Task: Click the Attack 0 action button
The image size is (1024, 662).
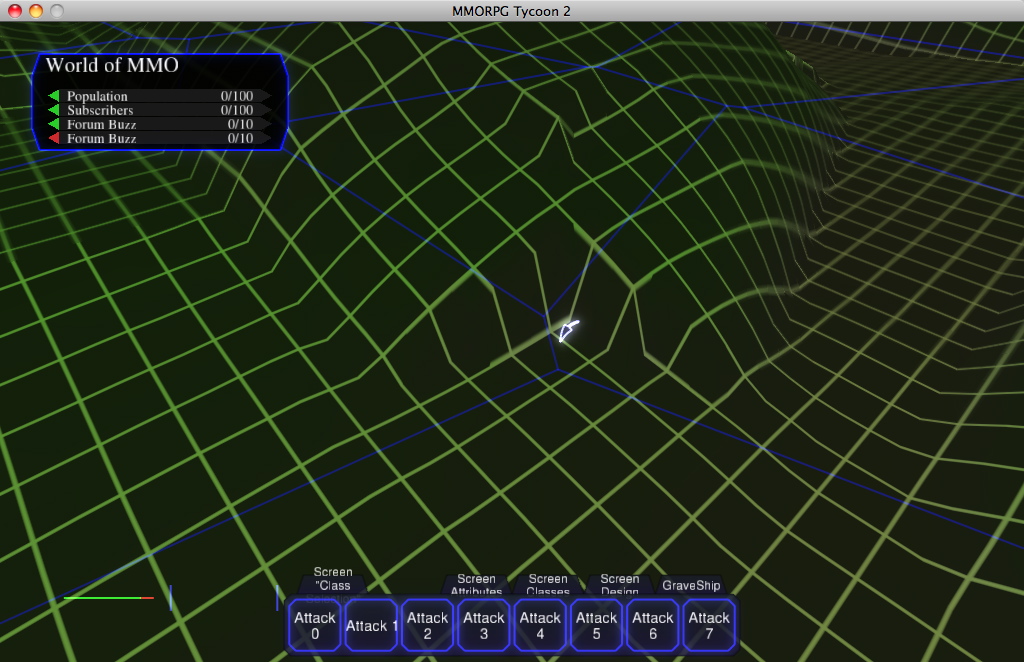Action: (315, 625)
